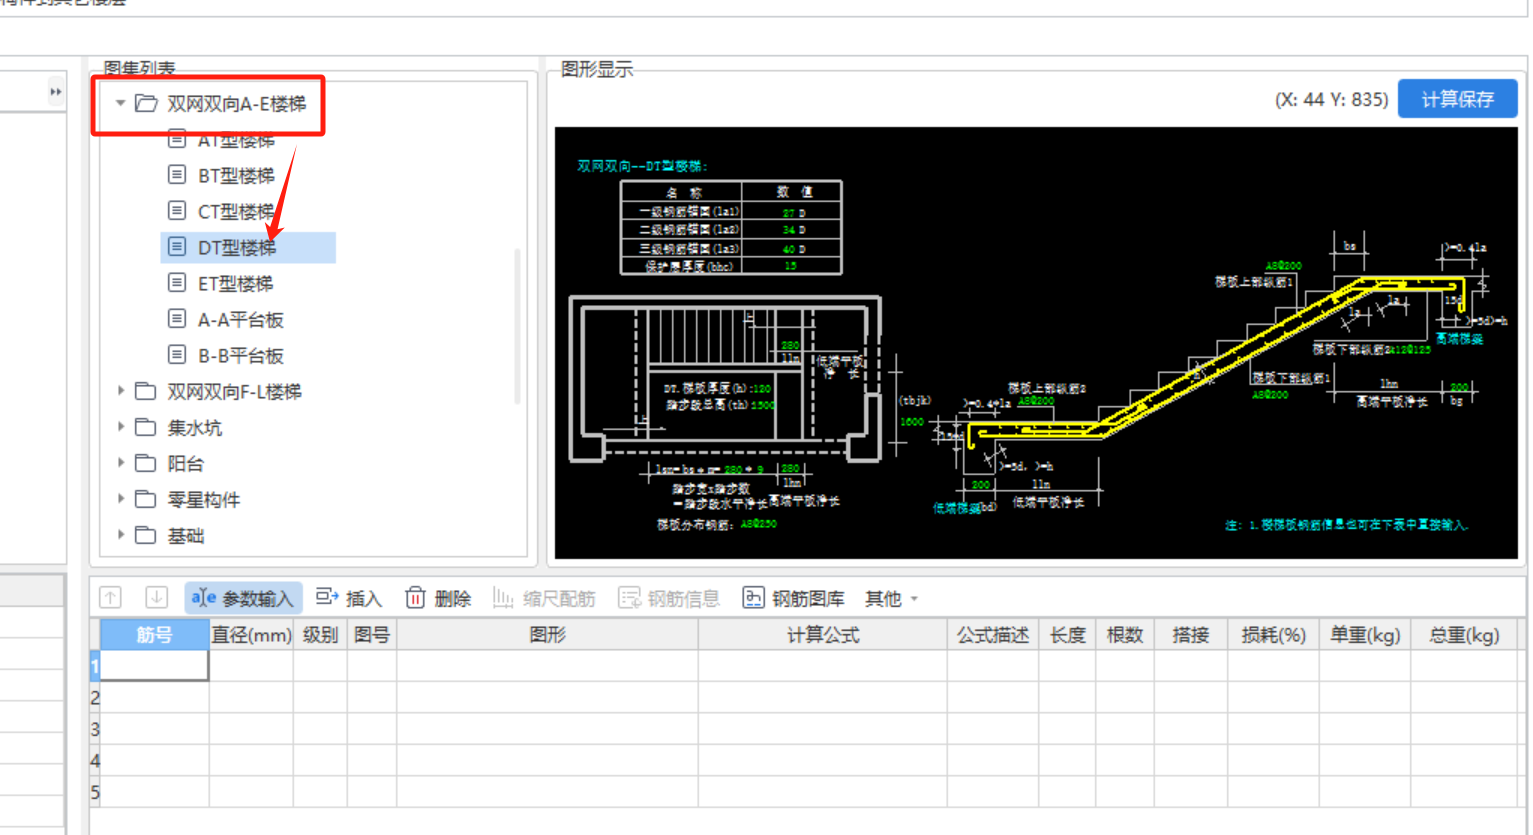Expand the 零星构件 folder arrow
The height and width of the screenshot is (835, 1533).
[120, 499]
